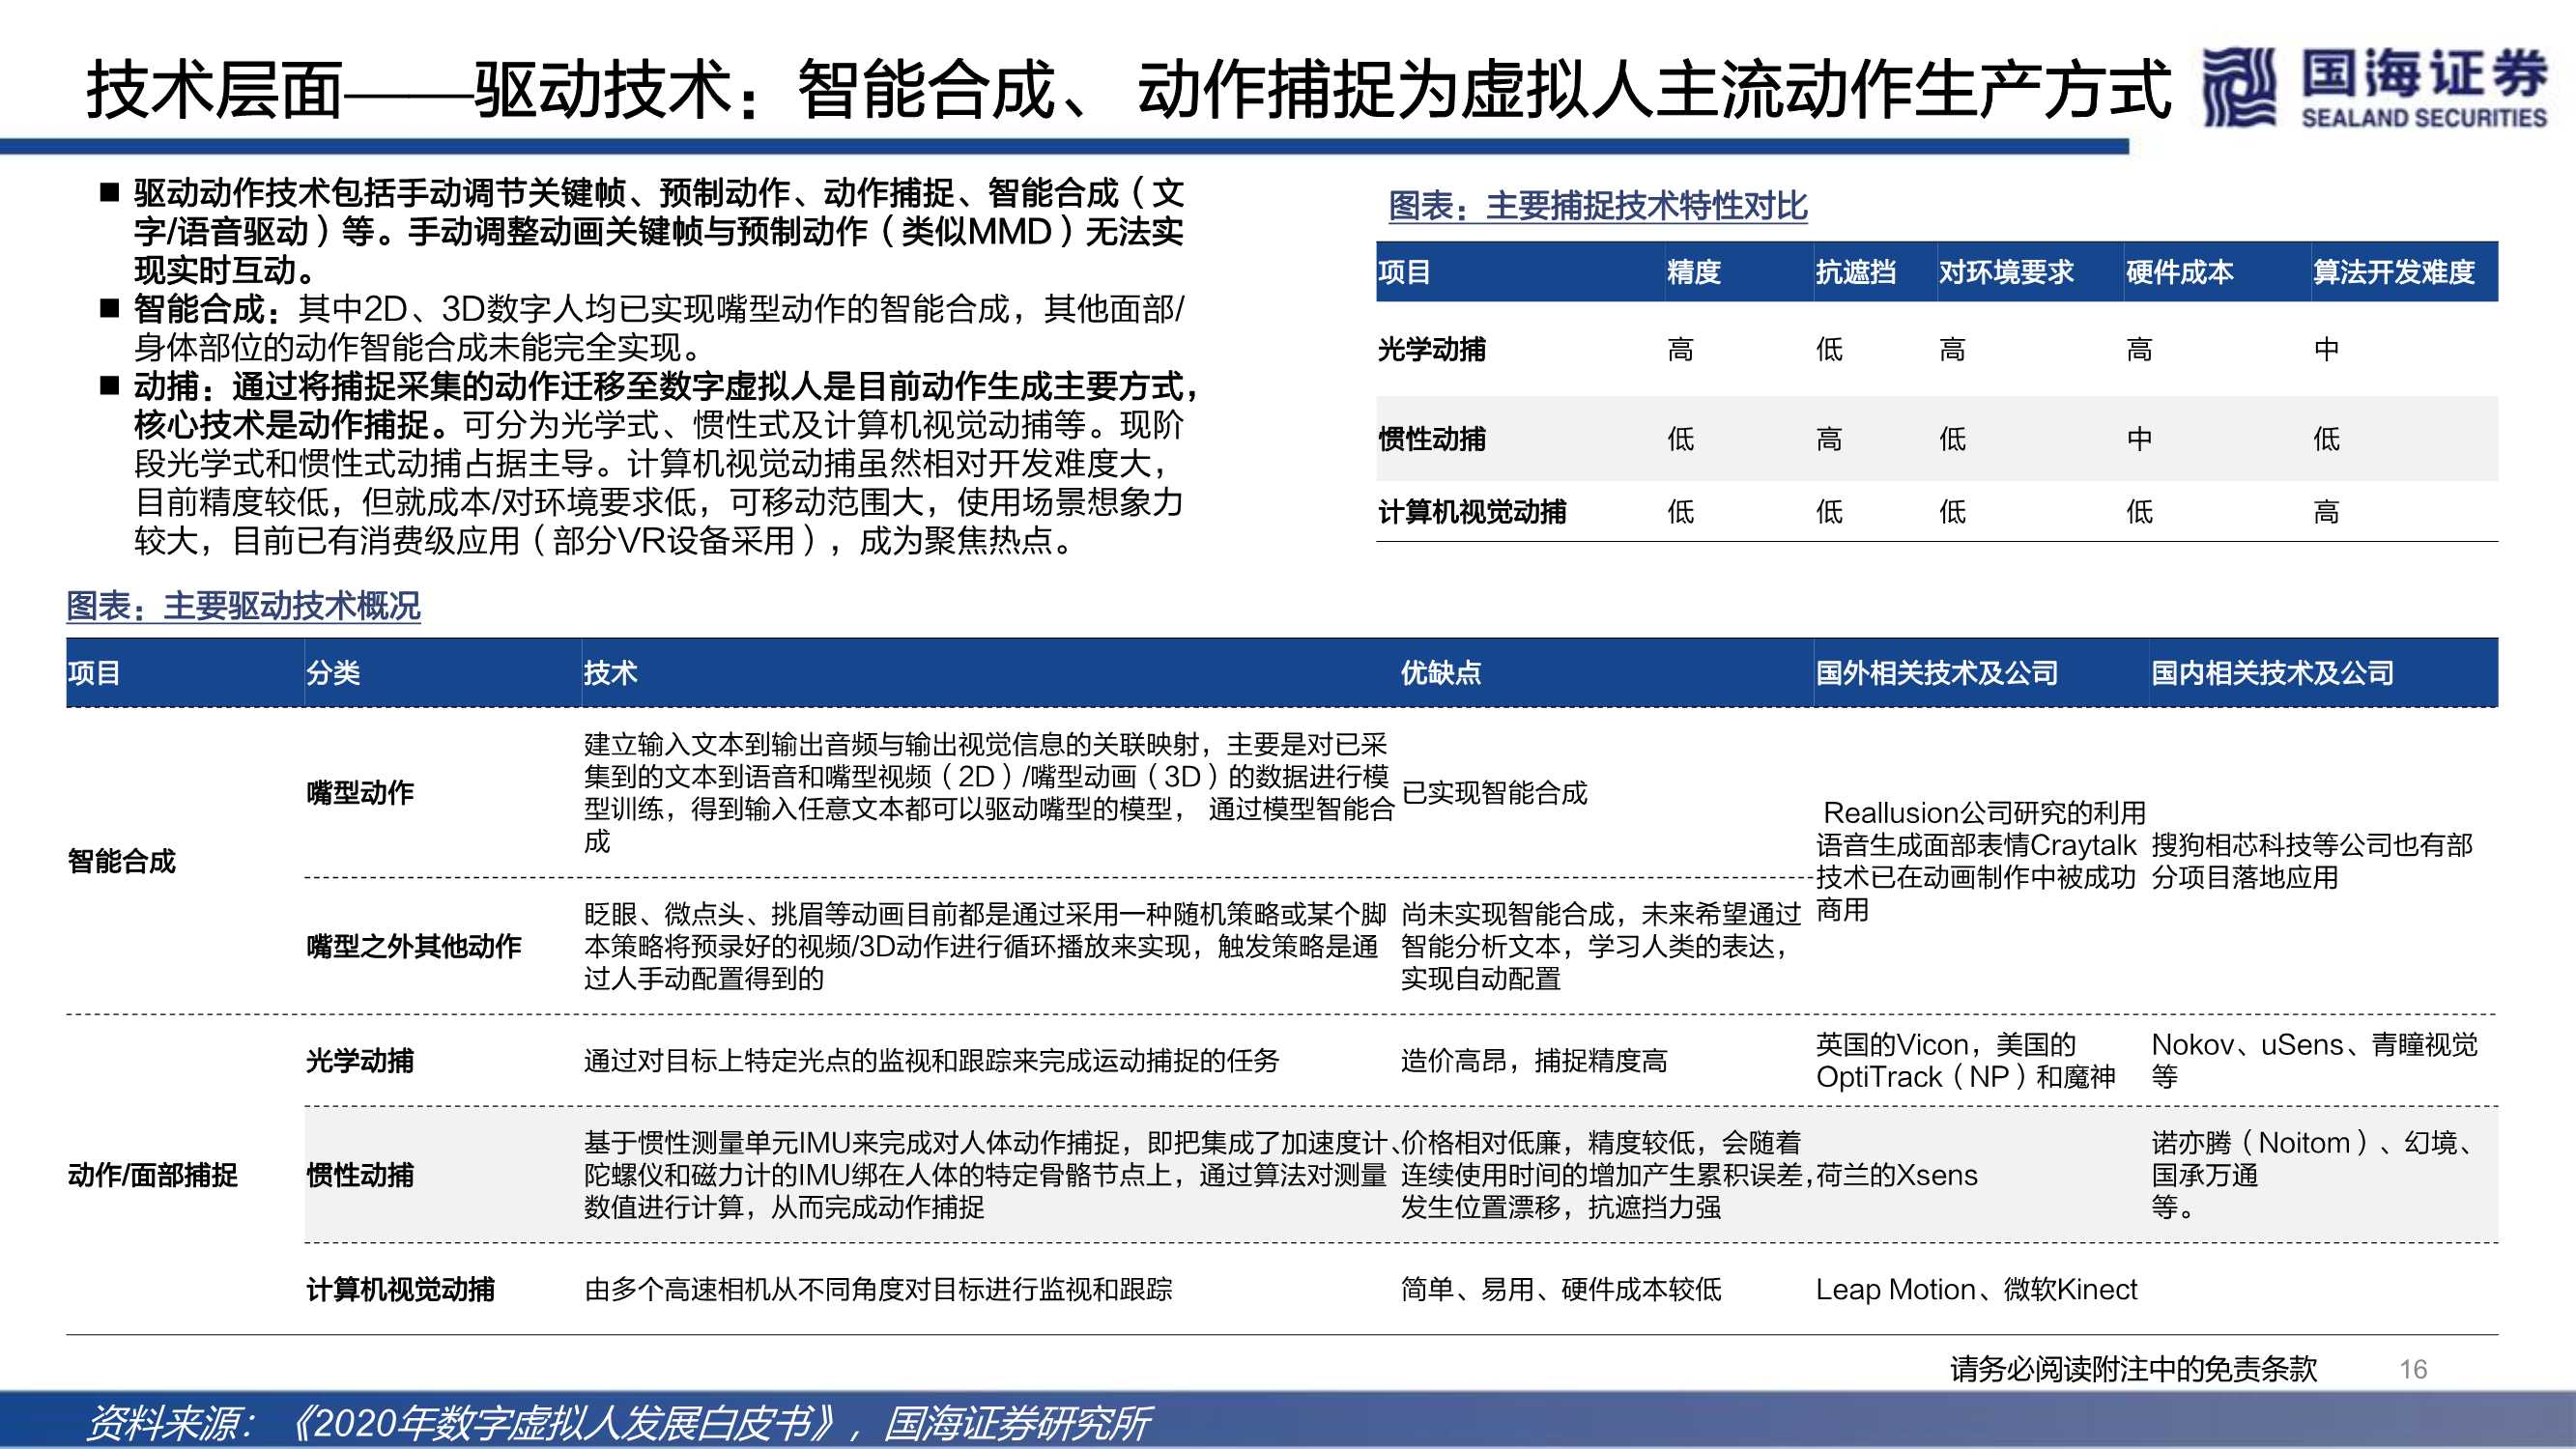This screenshot has height=1449, width=2576.
Task: Click the 精度 column header
Action: [1693, 272]
